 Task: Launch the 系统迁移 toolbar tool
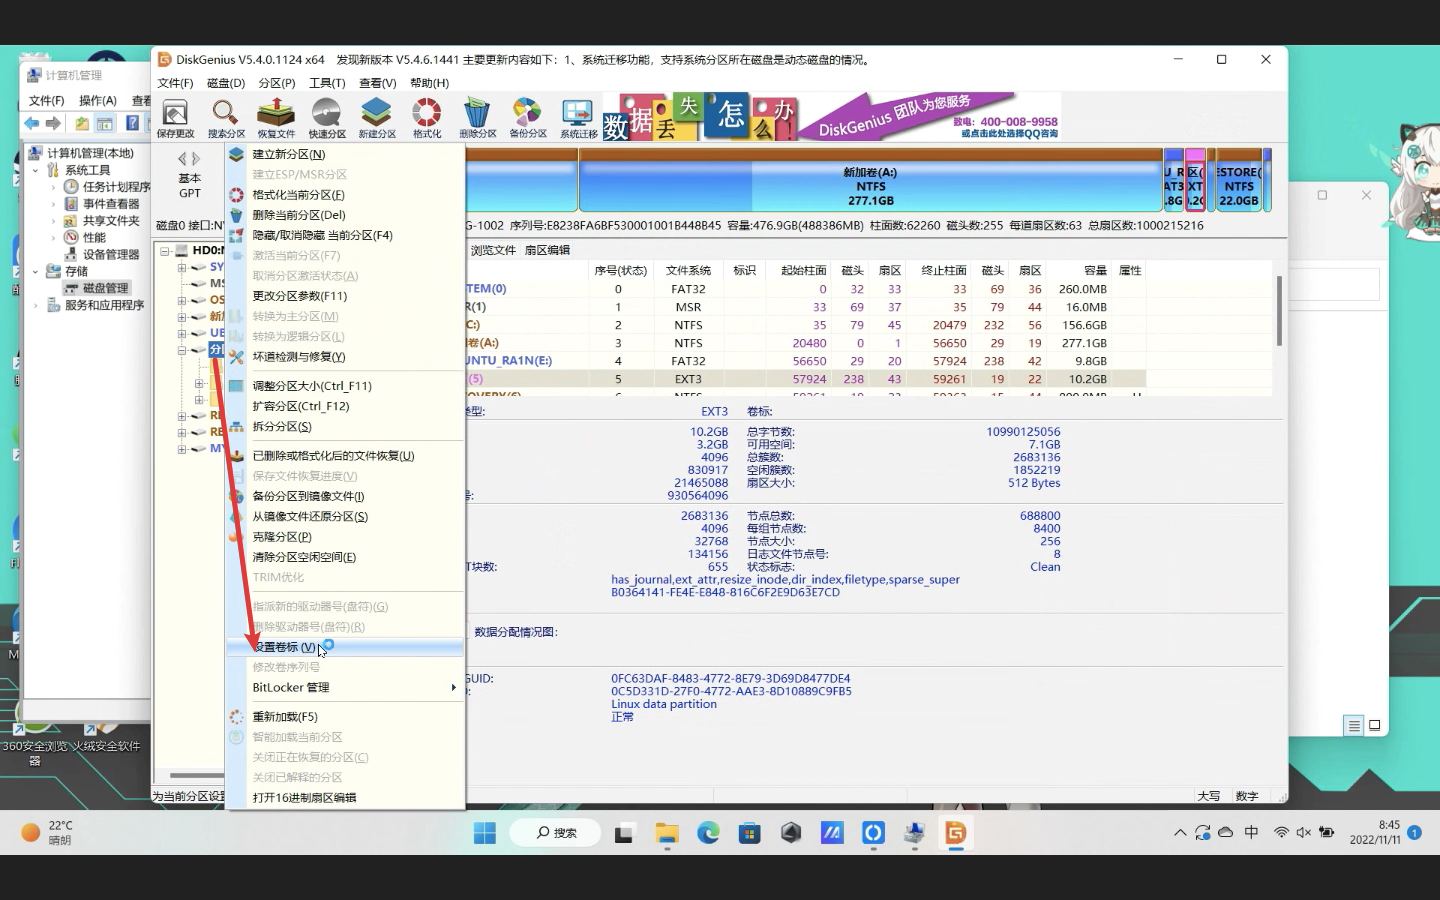[578, 118]
